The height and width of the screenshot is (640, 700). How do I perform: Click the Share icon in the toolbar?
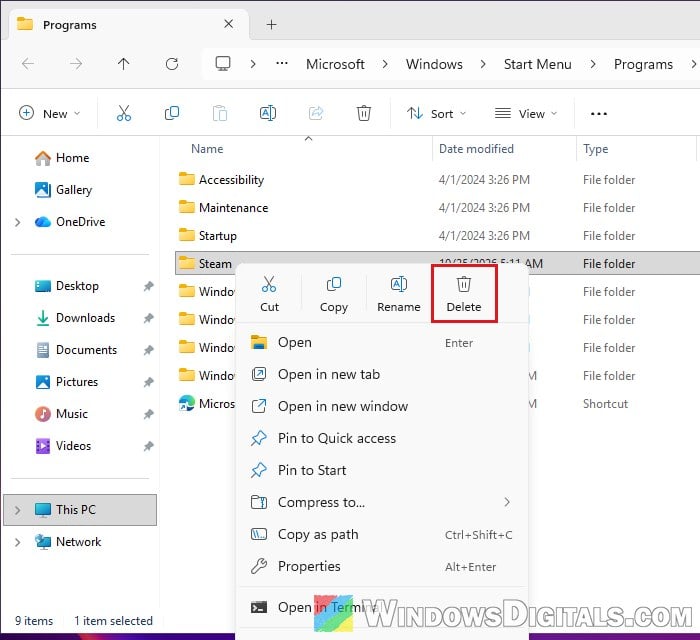click(x=316, y=113)
